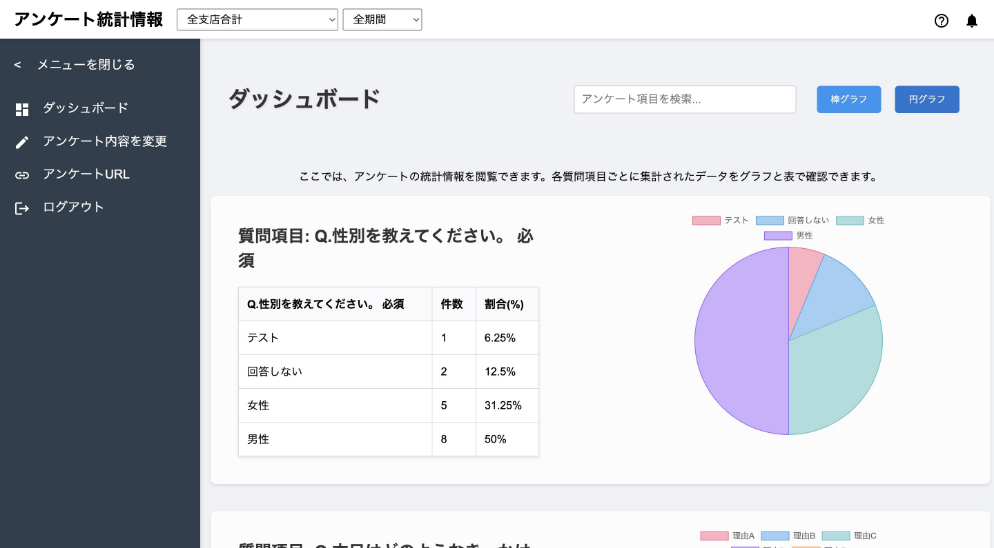This screenshot has height=548, width=994.
Task: Click the 回答しない row label in table
Action: 274,371
